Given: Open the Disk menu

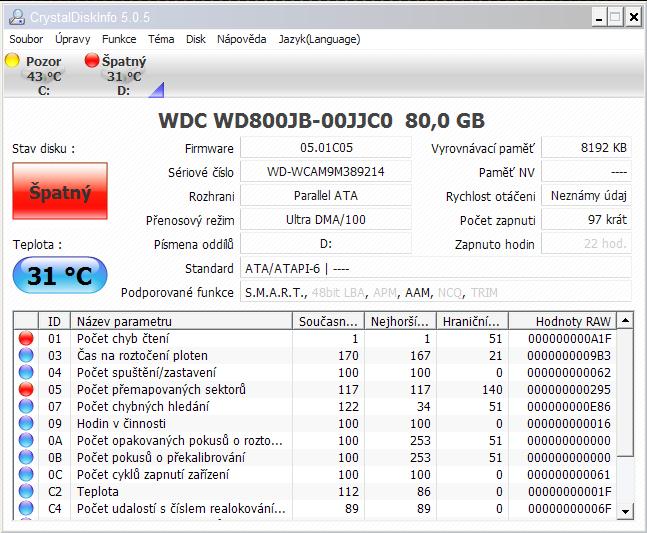Looking at the screenshot, I should (196, 39).
